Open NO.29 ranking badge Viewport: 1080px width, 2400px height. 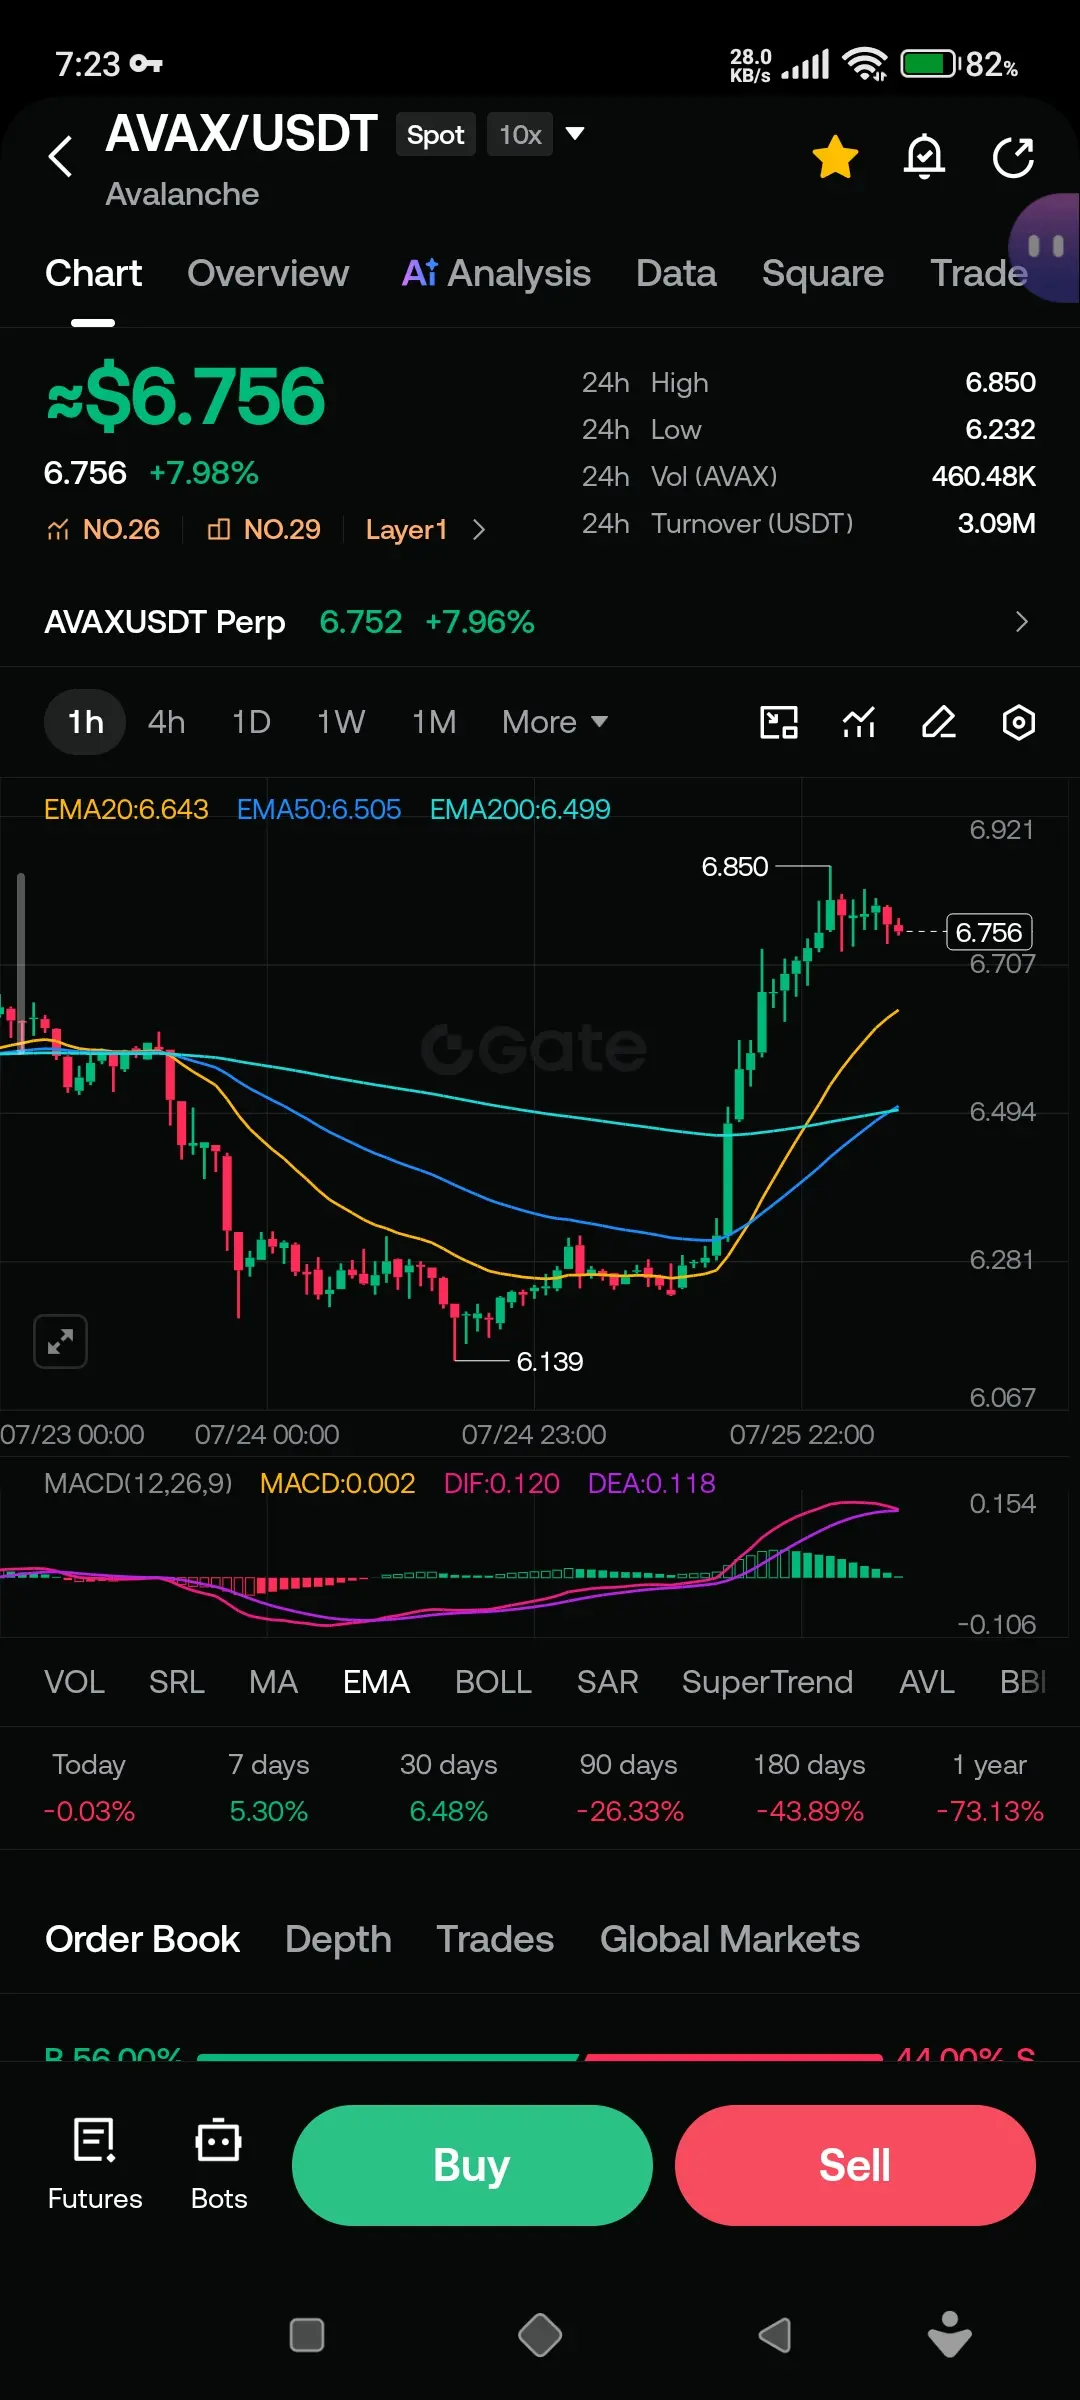click(264, 529)
